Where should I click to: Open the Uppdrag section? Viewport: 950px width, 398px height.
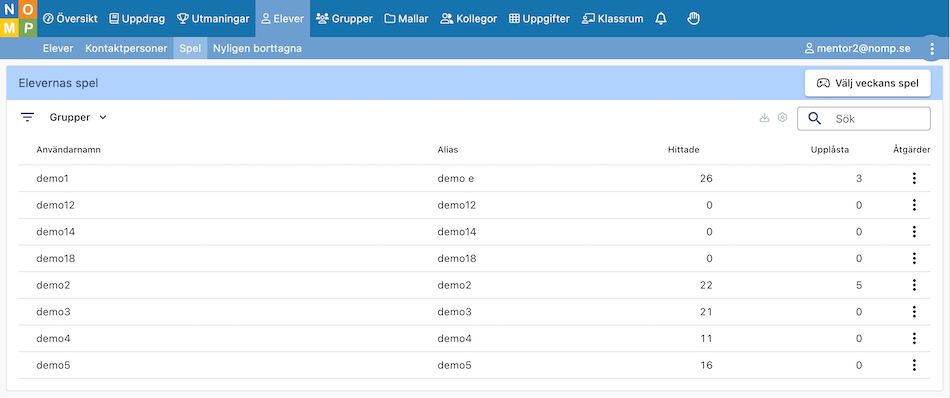(137, 19)
